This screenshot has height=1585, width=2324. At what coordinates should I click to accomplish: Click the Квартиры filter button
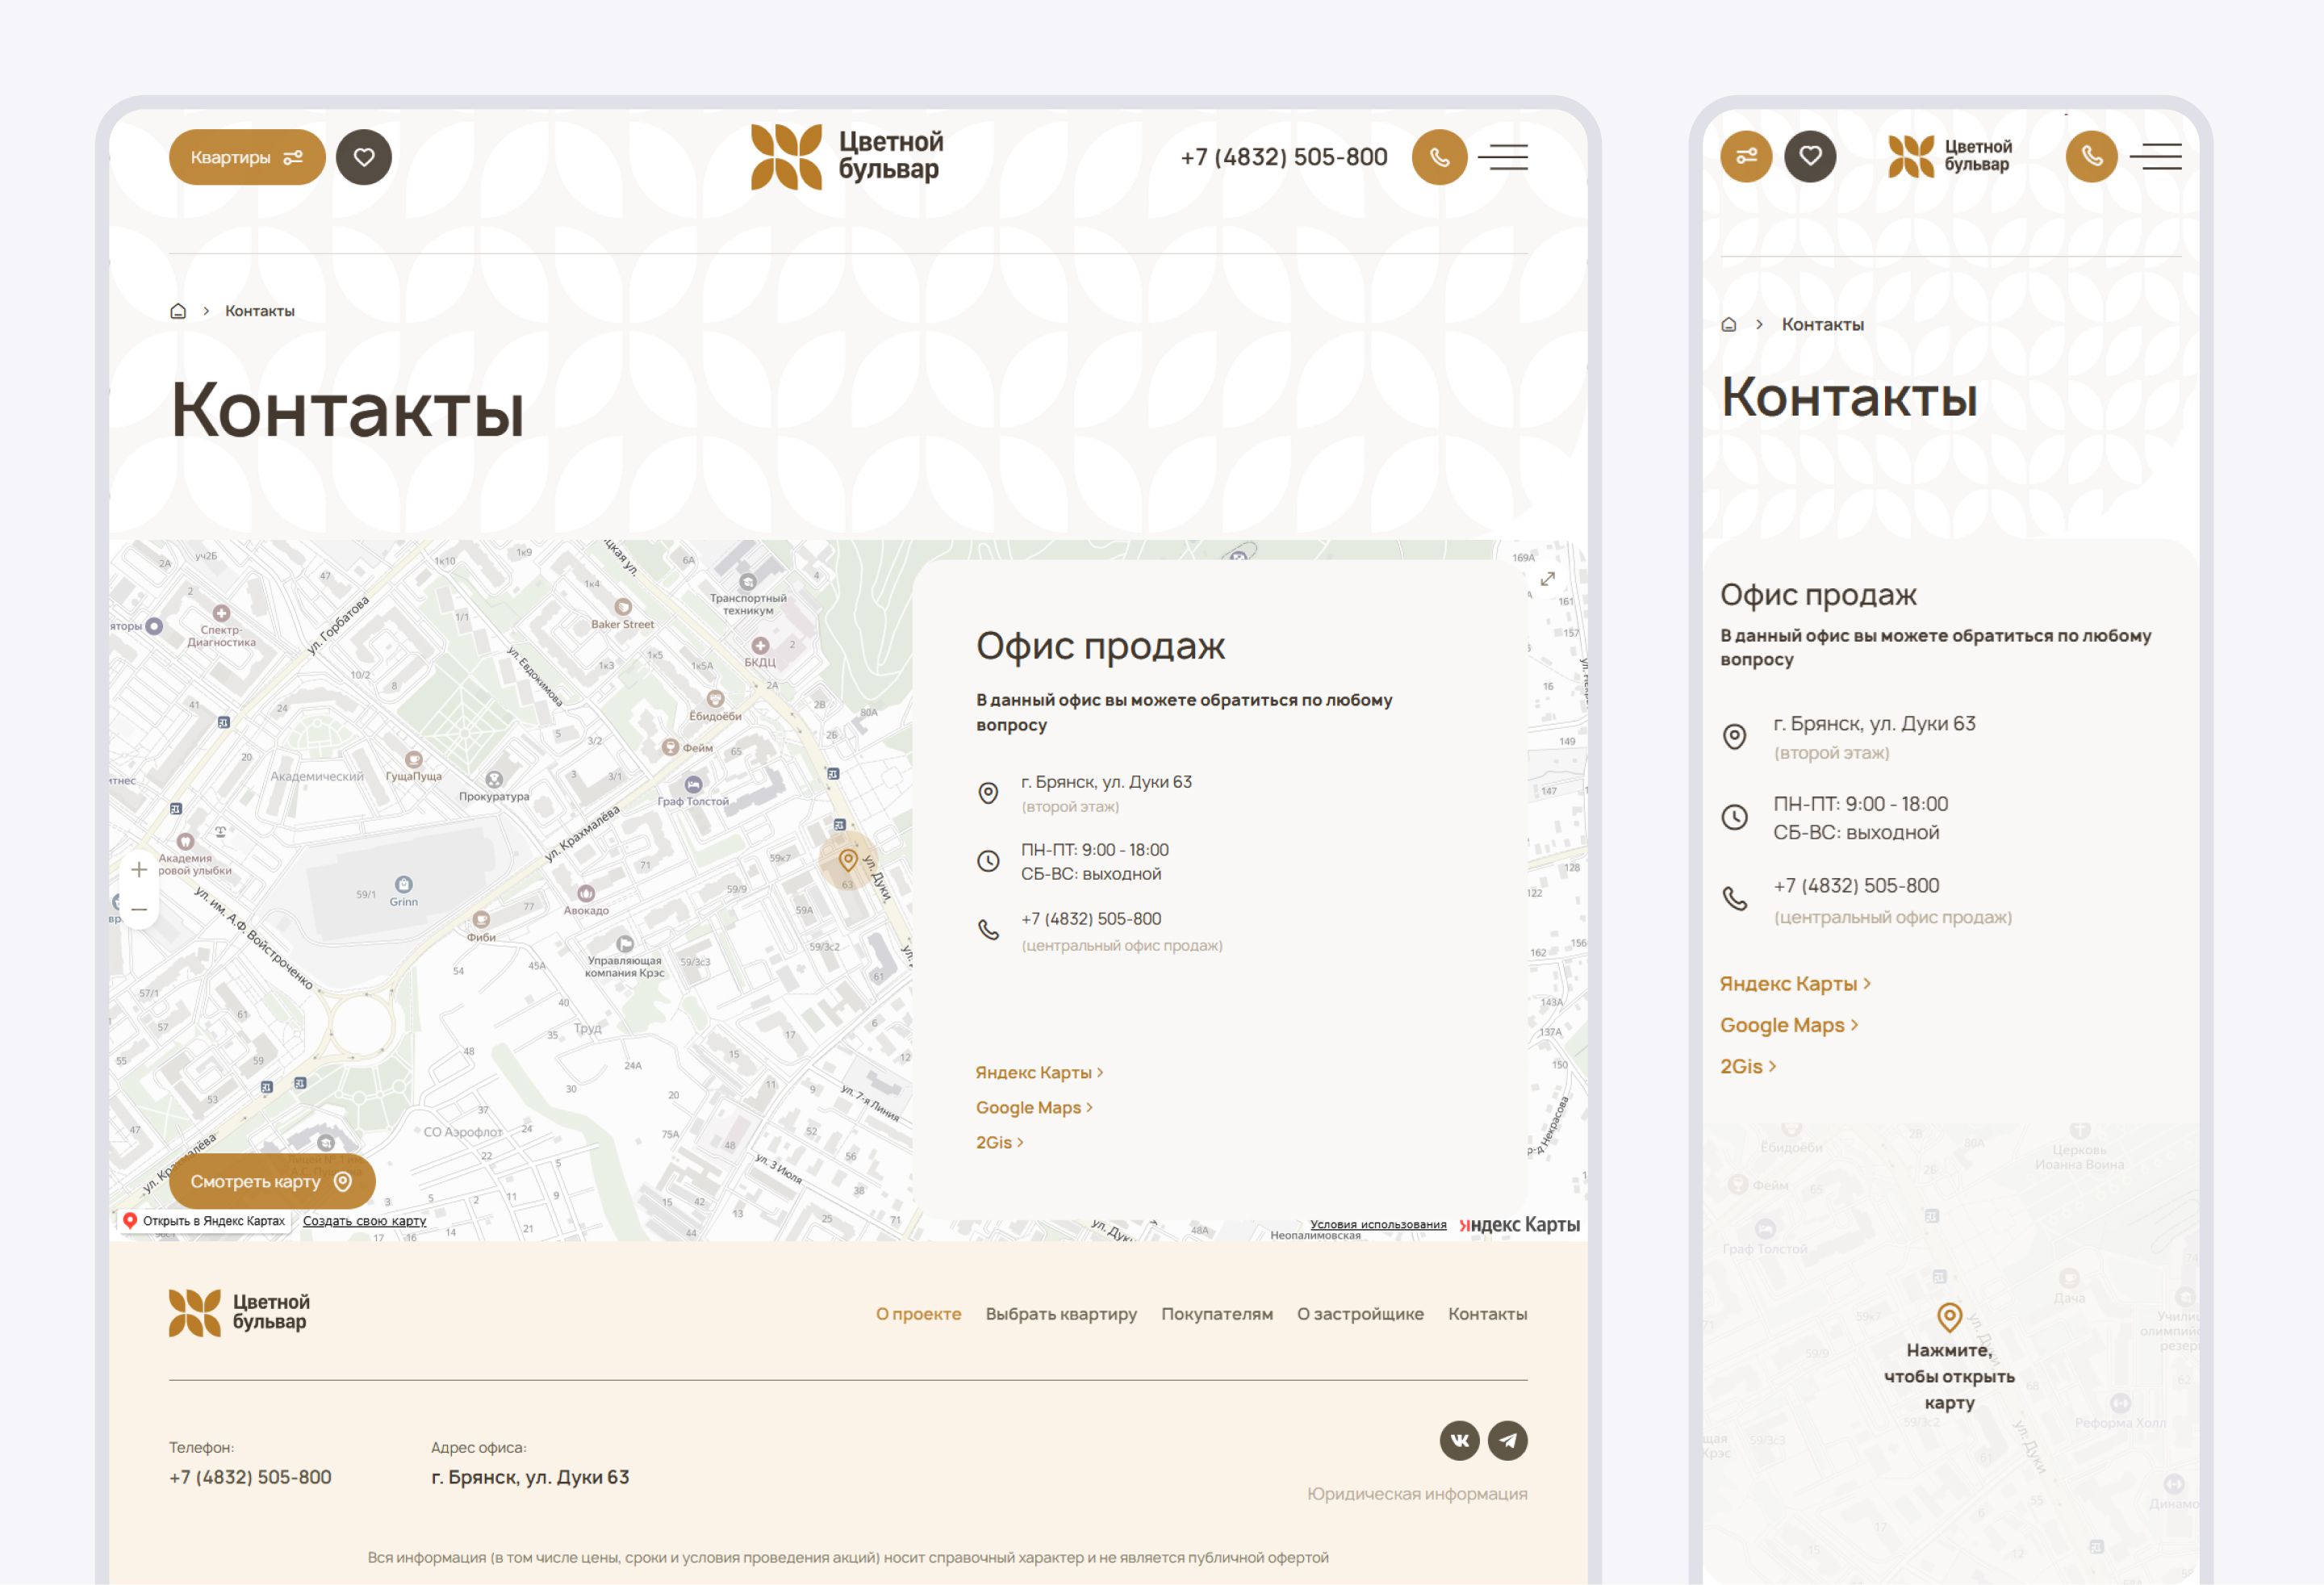tap(247, 157)
